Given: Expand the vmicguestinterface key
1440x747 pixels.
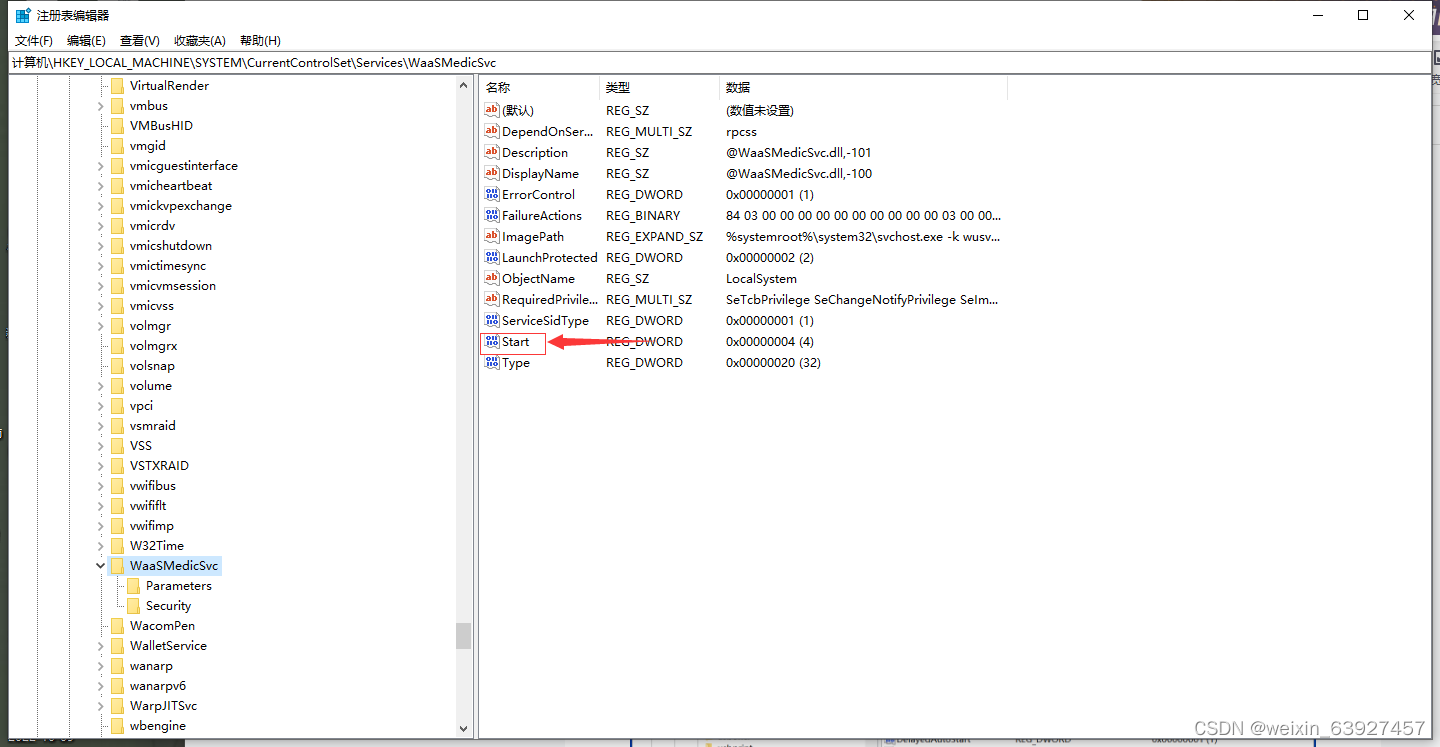Looking at the screenshot, I should click(x=101, y=166).
